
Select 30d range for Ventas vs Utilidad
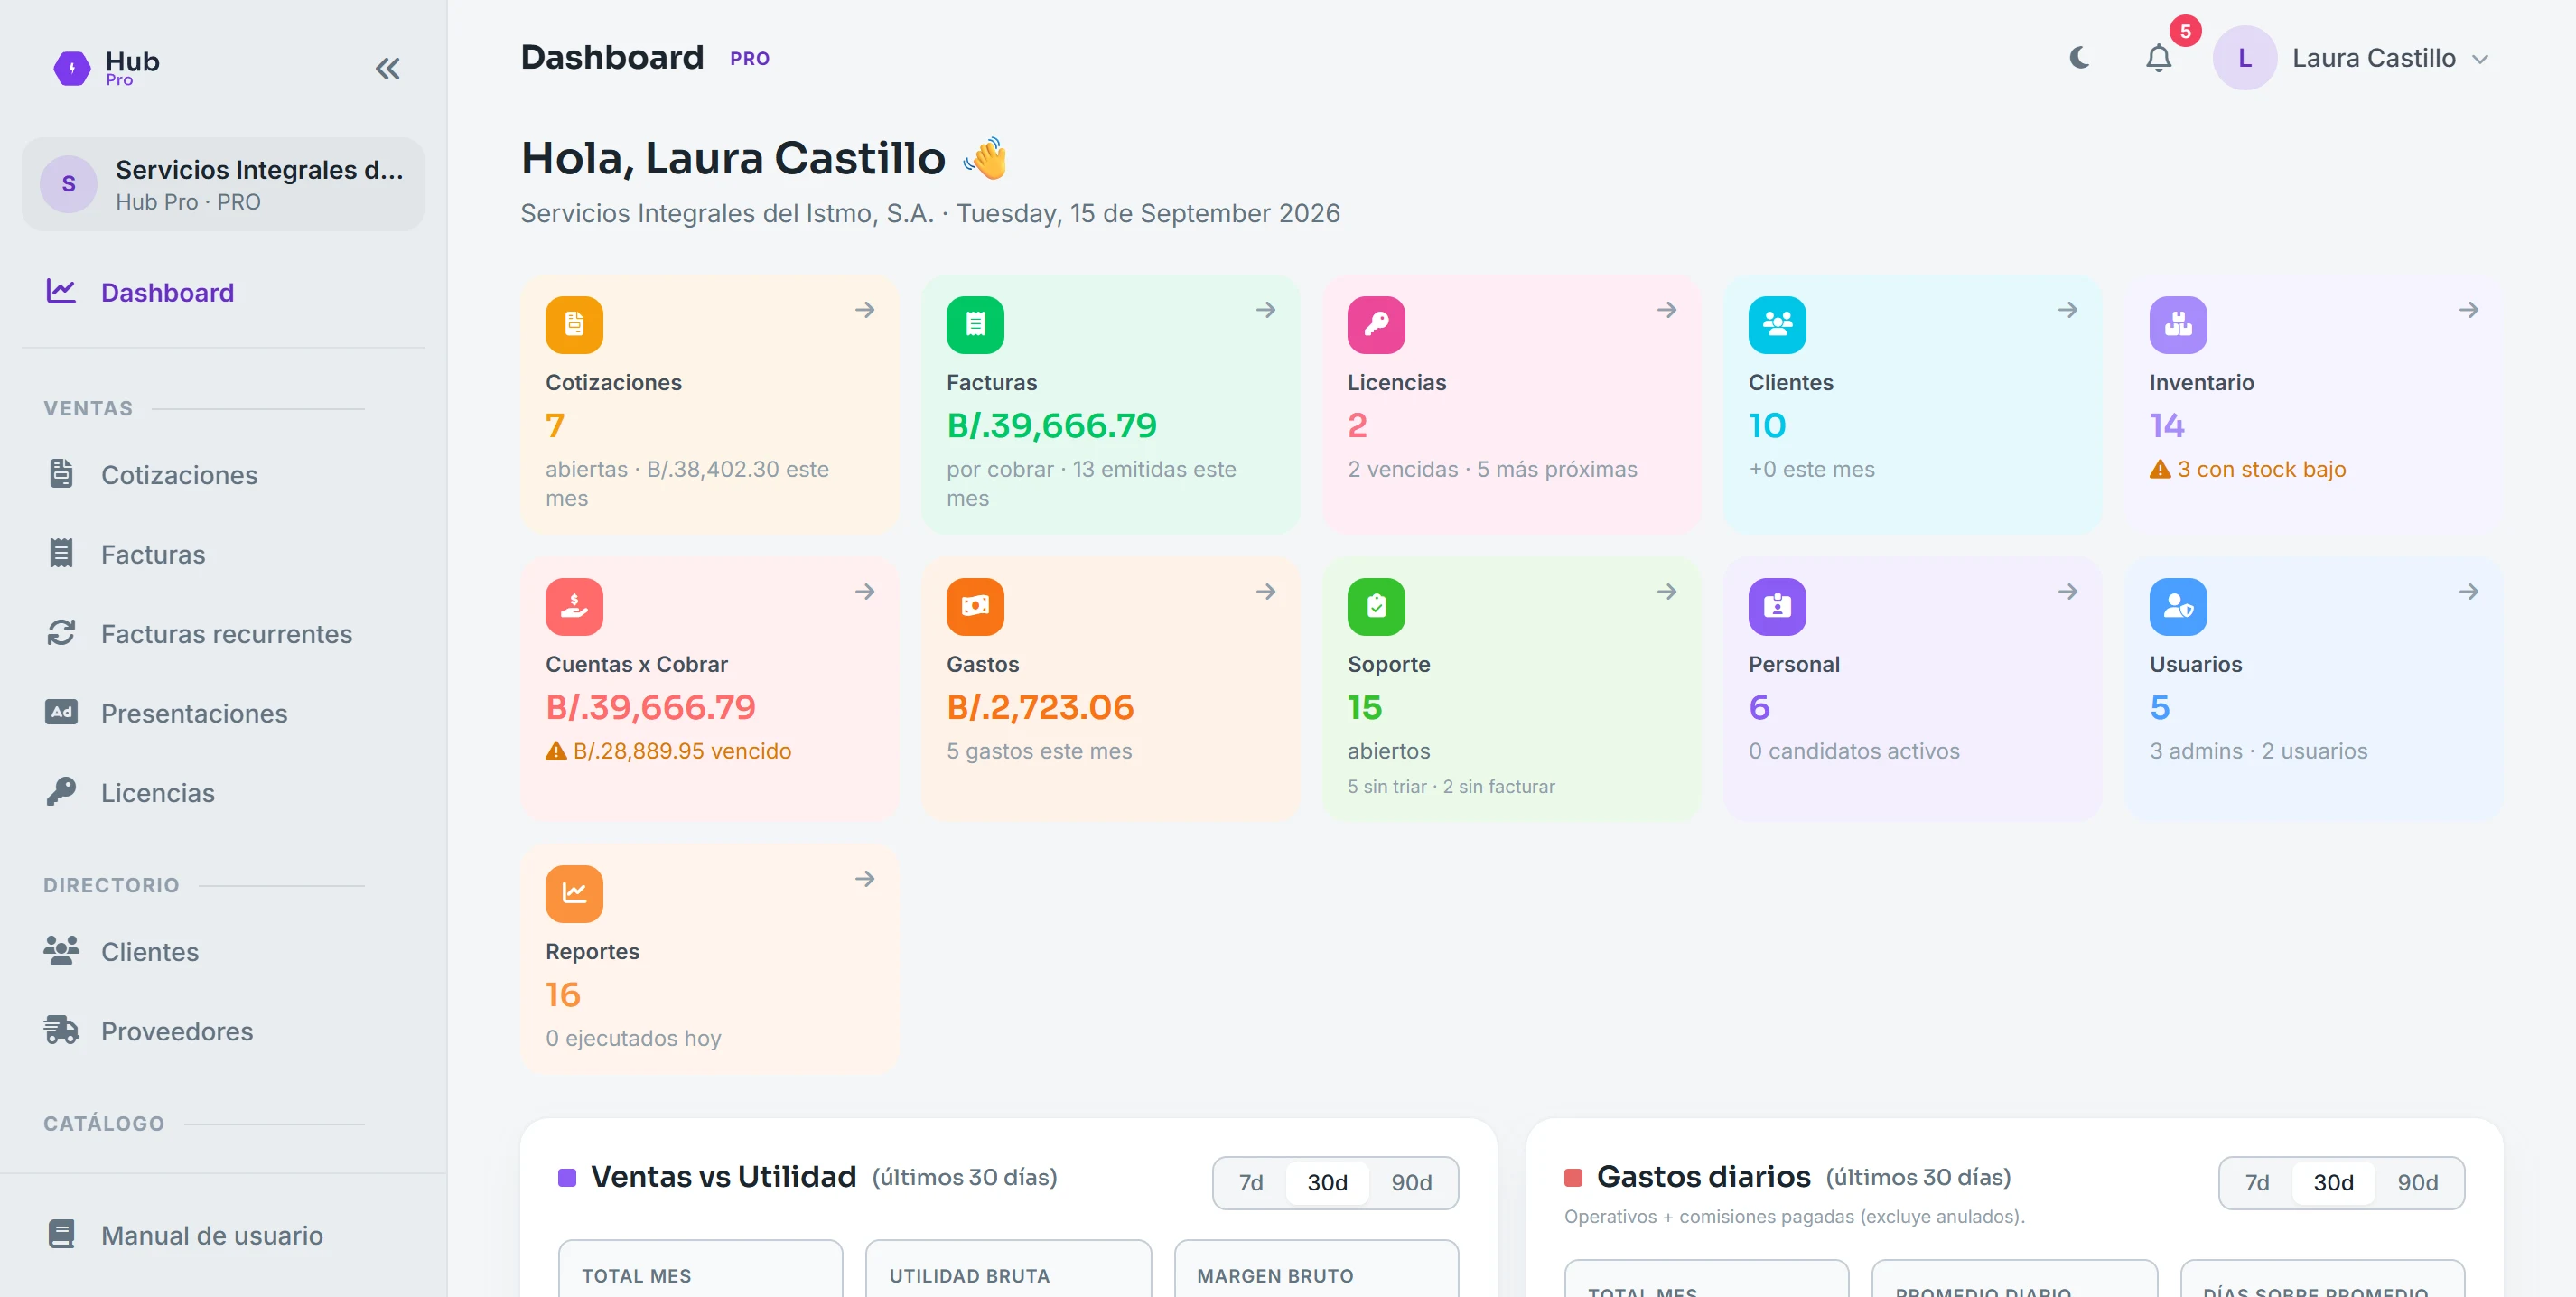coord(1327,1183)
